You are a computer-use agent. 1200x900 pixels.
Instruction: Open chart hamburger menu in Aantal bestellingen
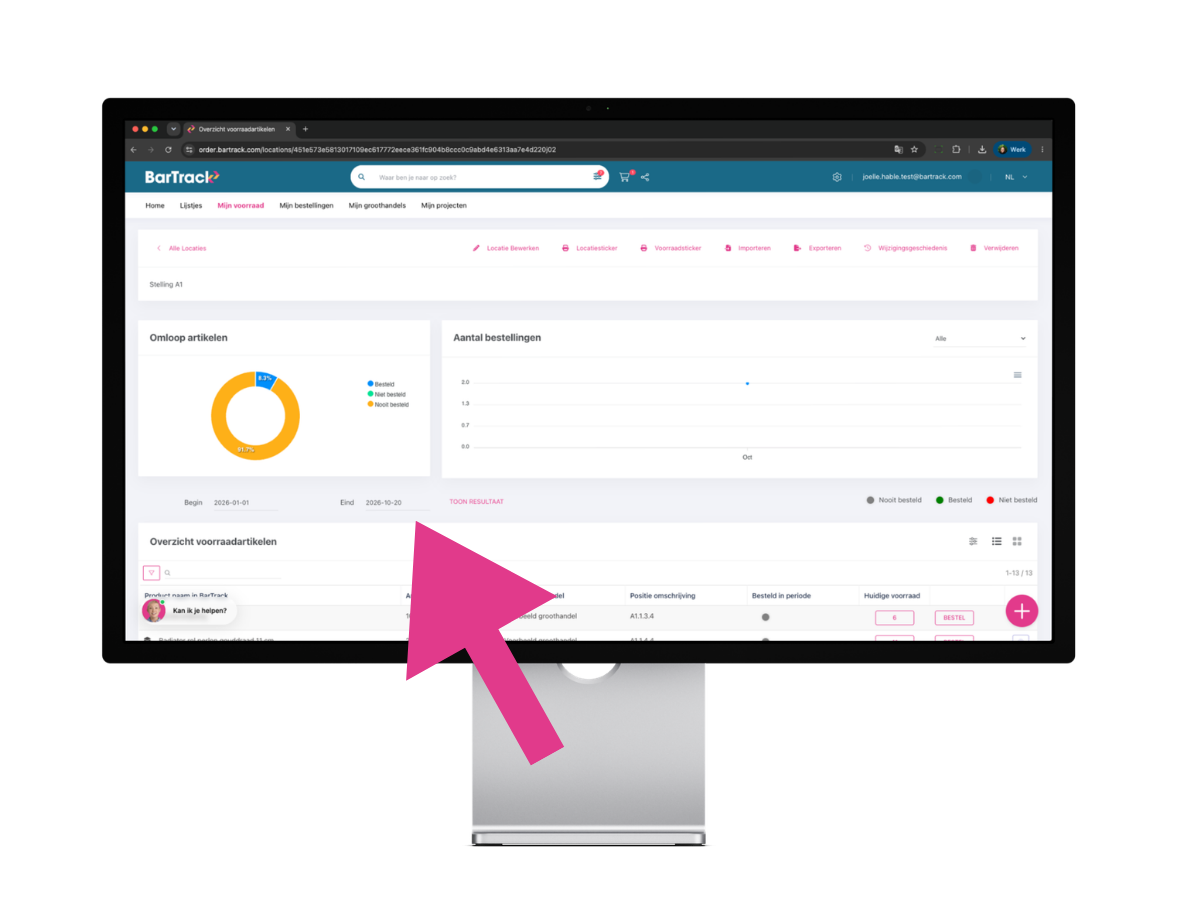point(1017,375)
